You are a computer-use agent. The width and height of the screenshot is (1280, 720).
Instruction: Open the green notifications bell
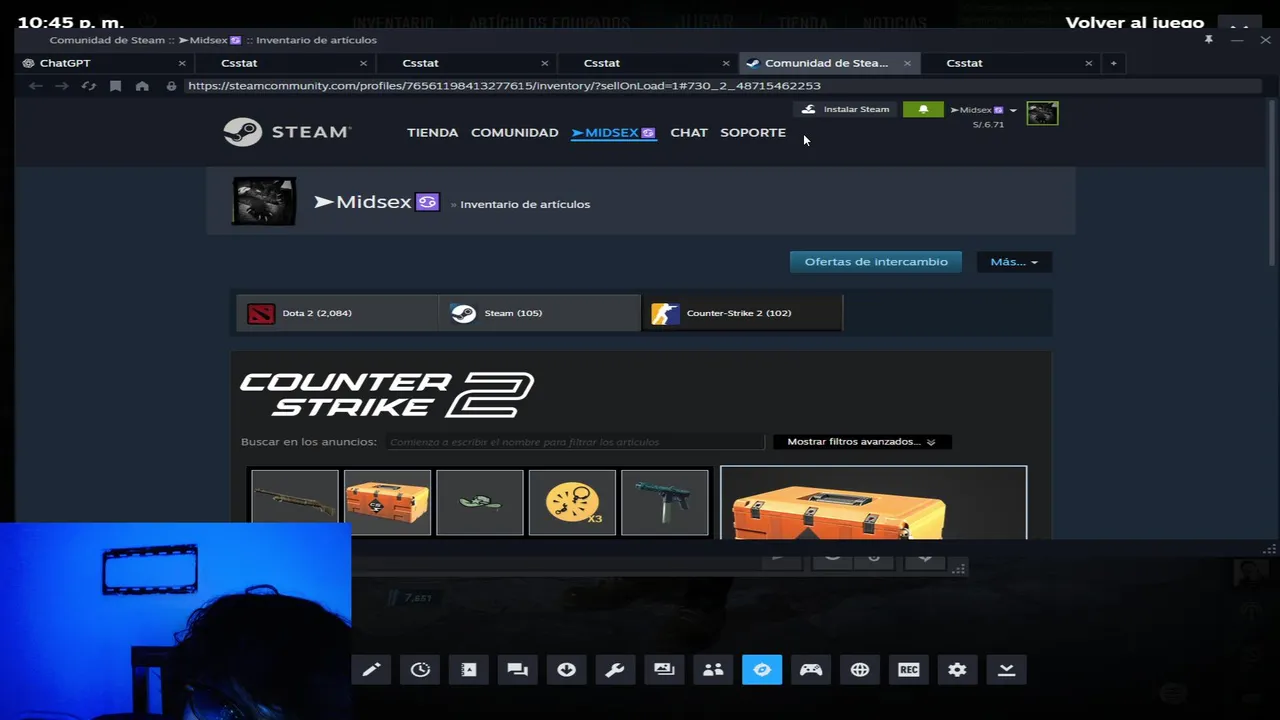(x=923, y=109)
